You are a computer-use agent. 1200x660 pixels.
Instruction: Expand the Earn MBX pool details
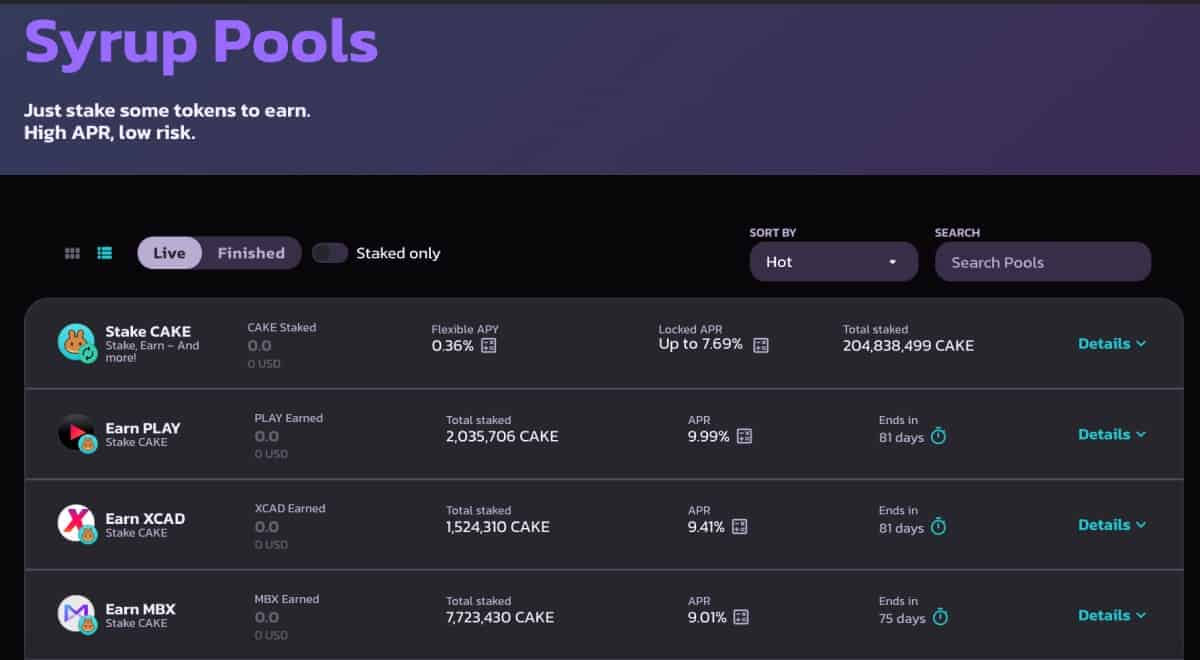pos(1112,615)
